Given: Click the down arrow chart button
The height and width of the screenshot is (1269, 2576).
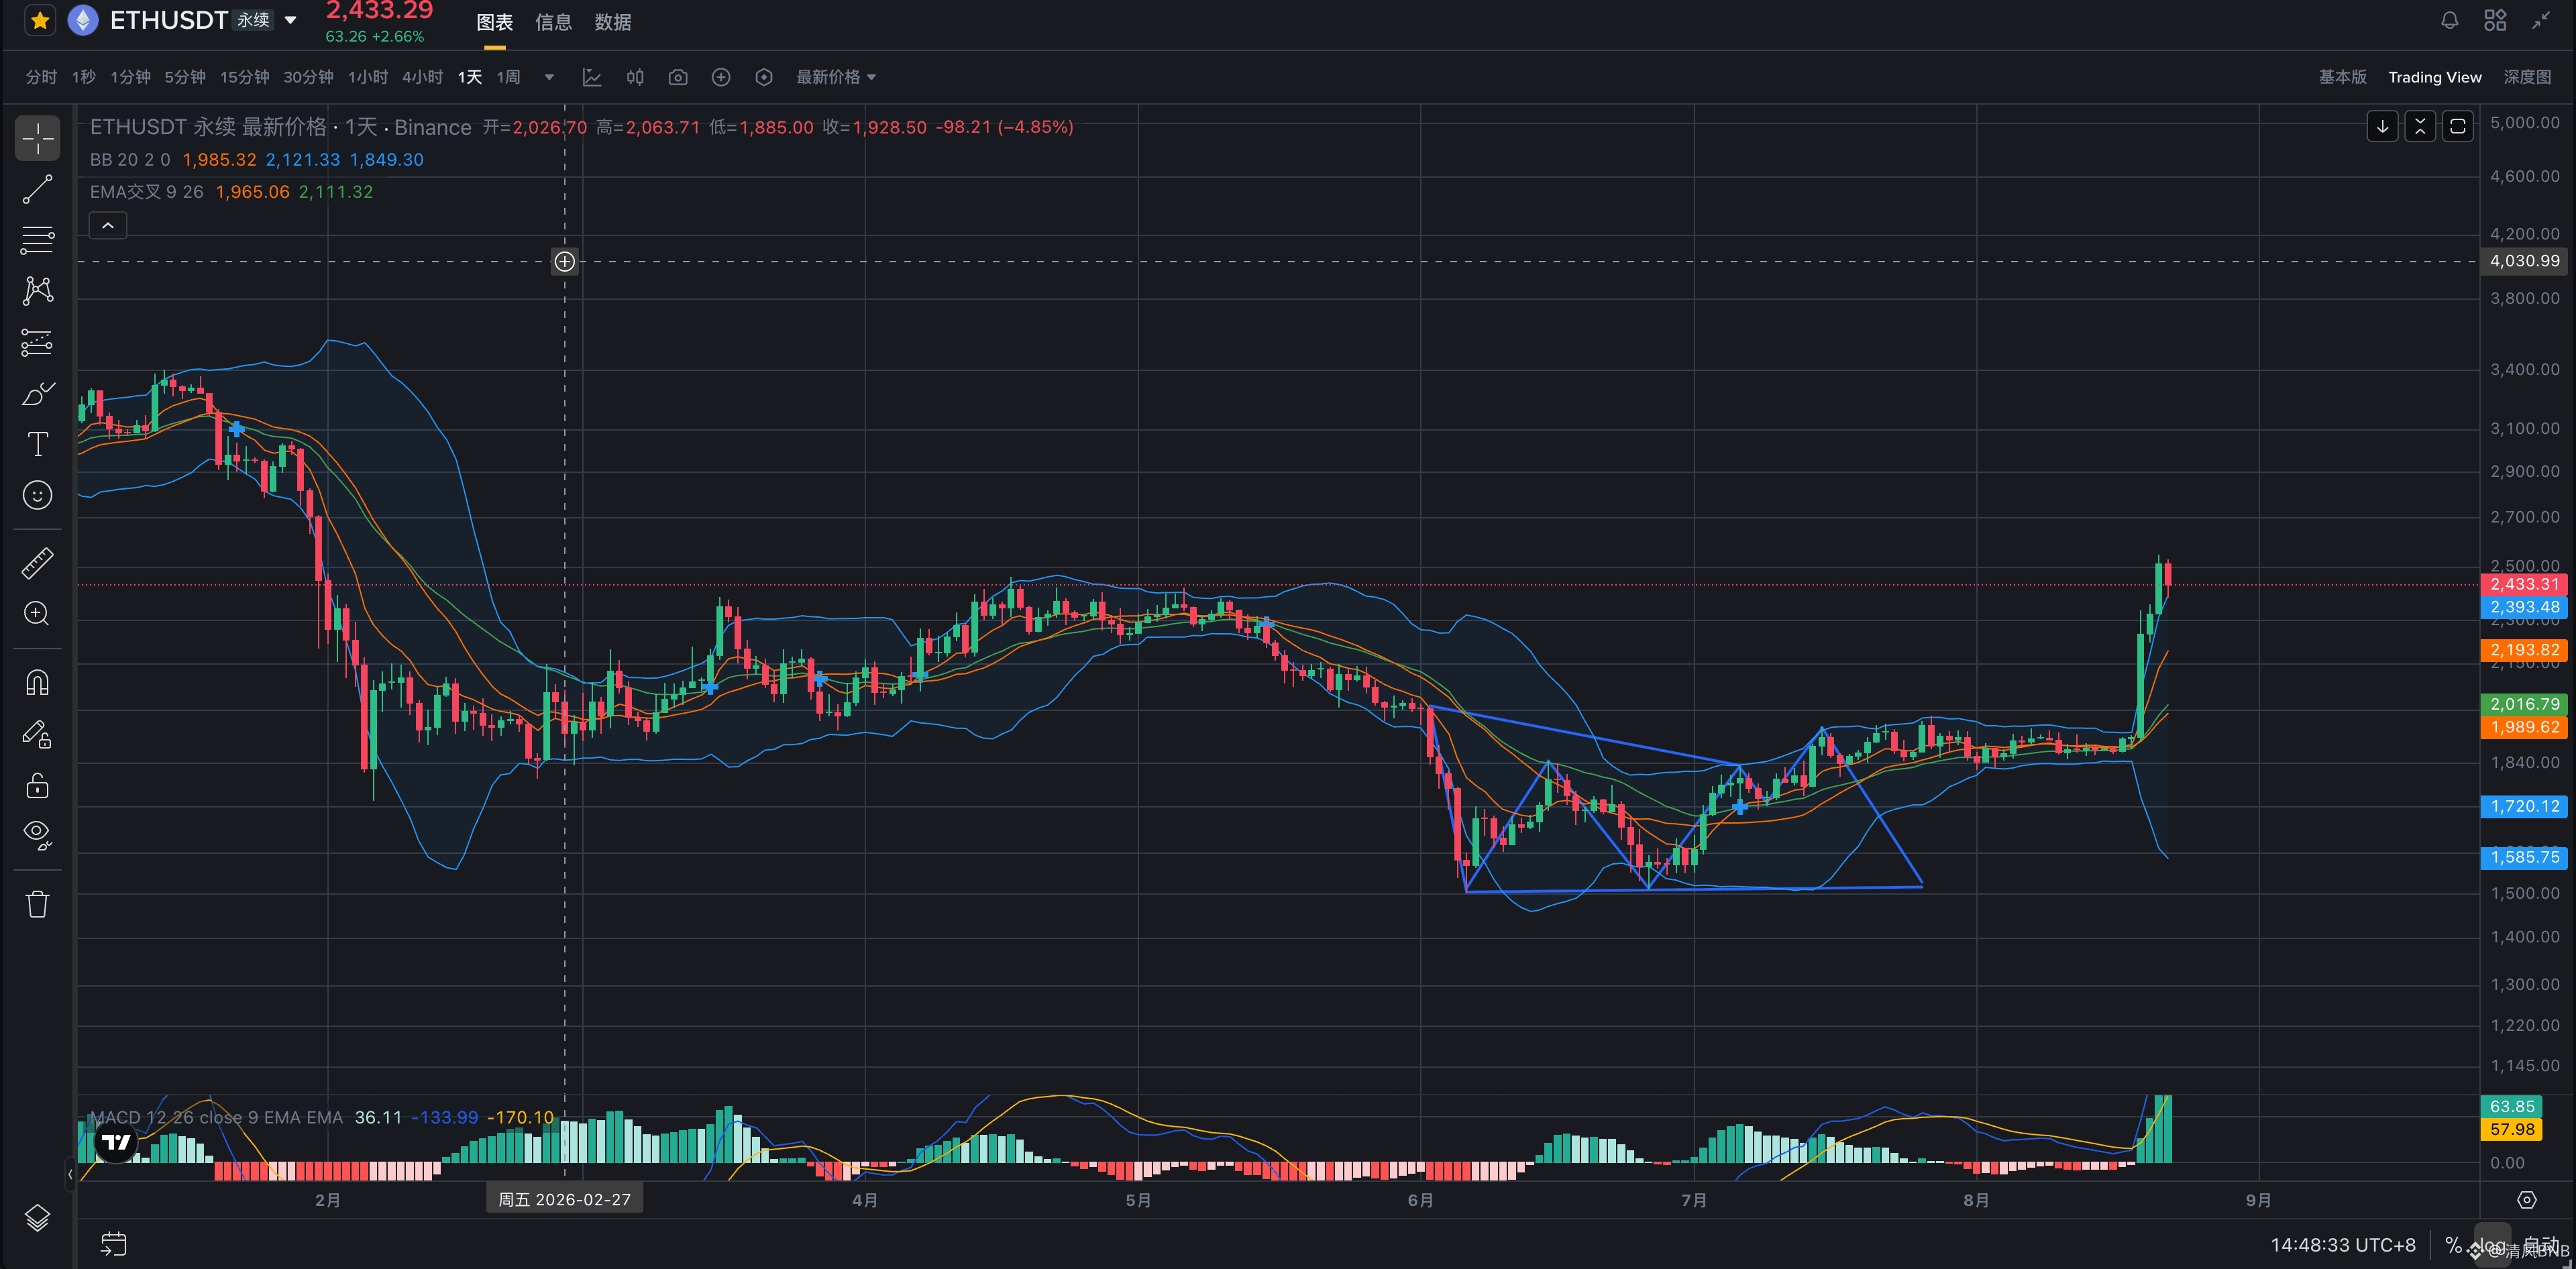Looking at the screenshot, I should (x=2382, y=126).
